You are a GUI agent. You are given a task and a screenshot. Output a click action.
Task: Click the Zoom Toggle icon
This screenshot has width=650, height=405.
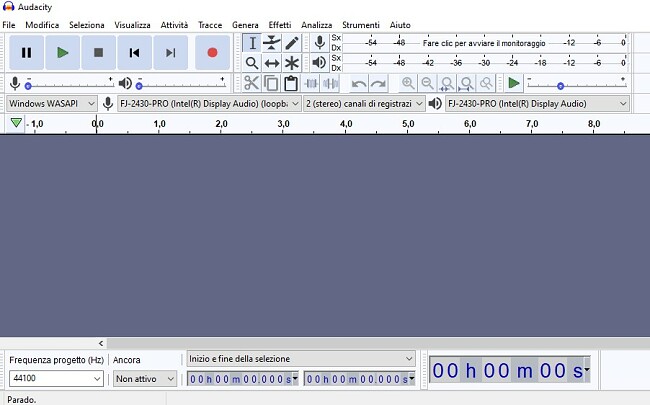[486, 84]
